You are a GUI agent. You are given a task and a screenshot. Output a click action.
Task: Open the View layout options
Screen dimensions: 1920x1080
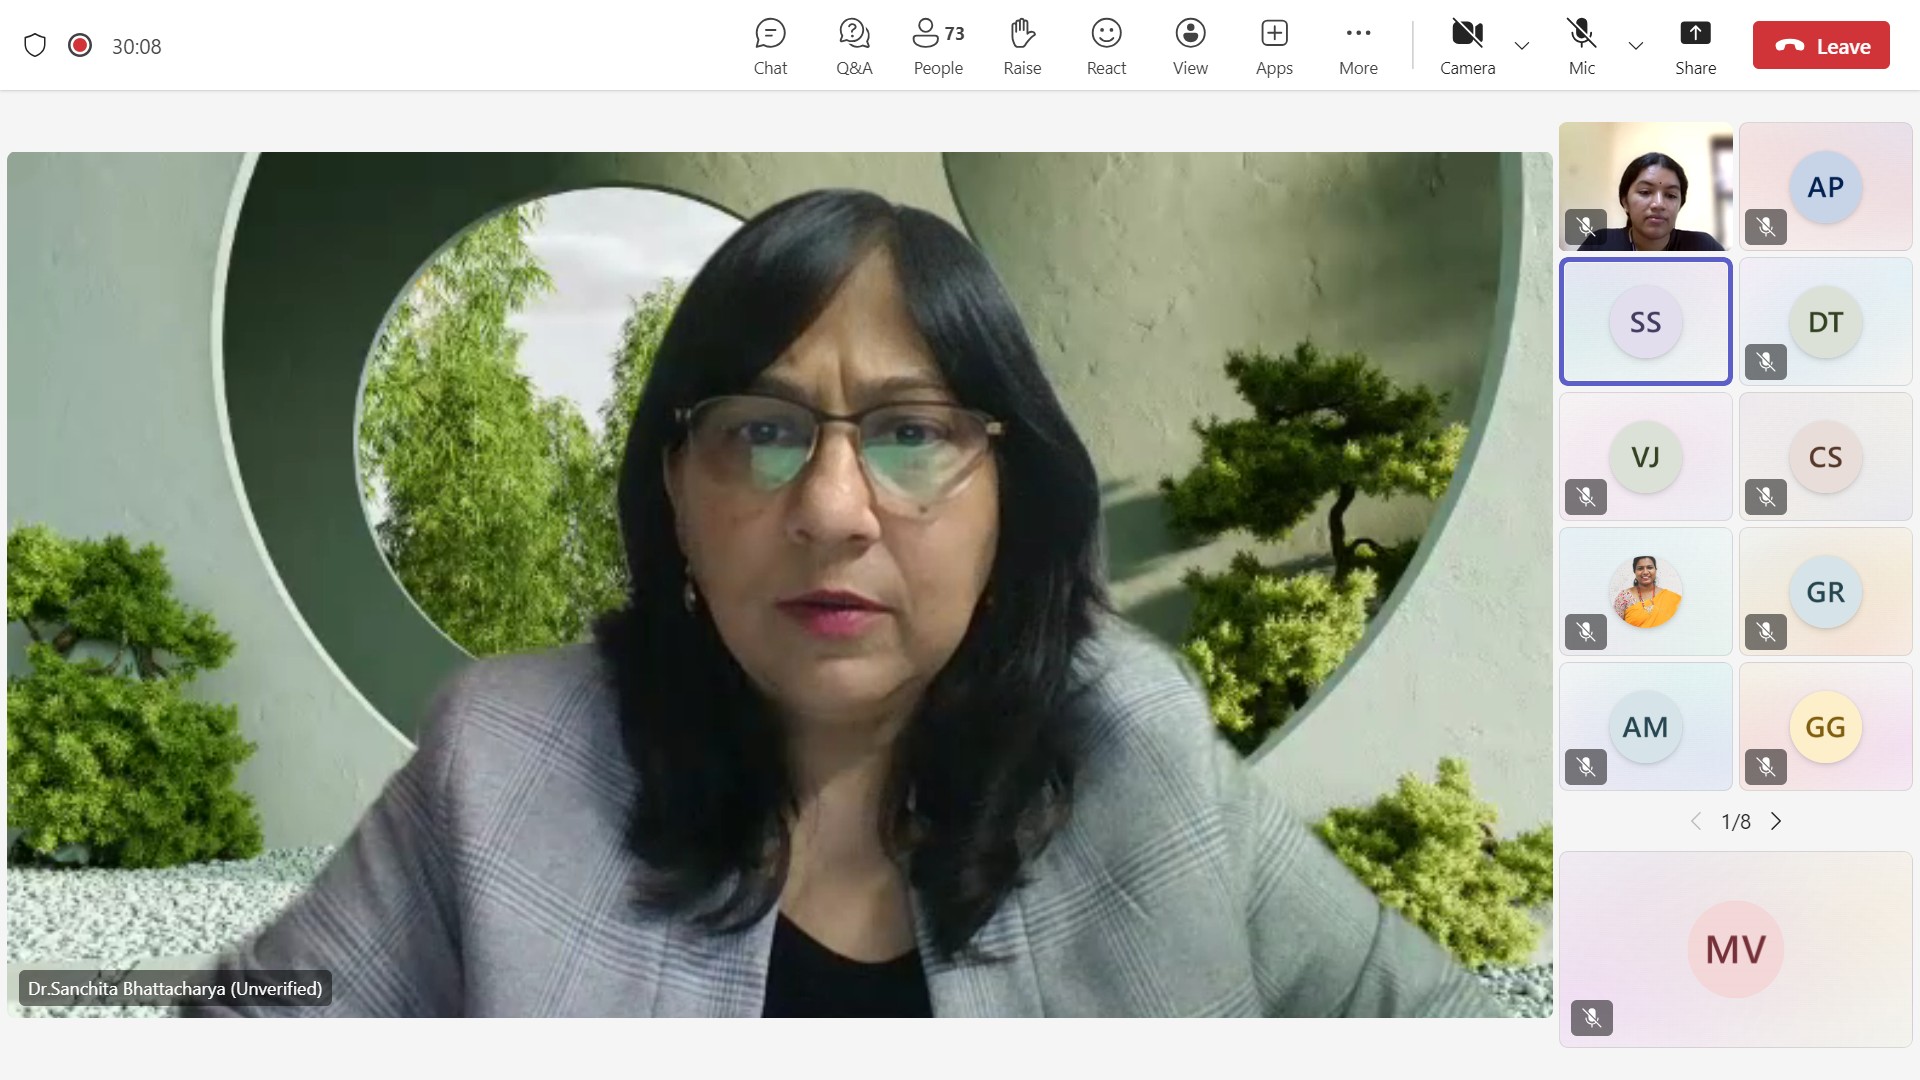coord(1190,46)
